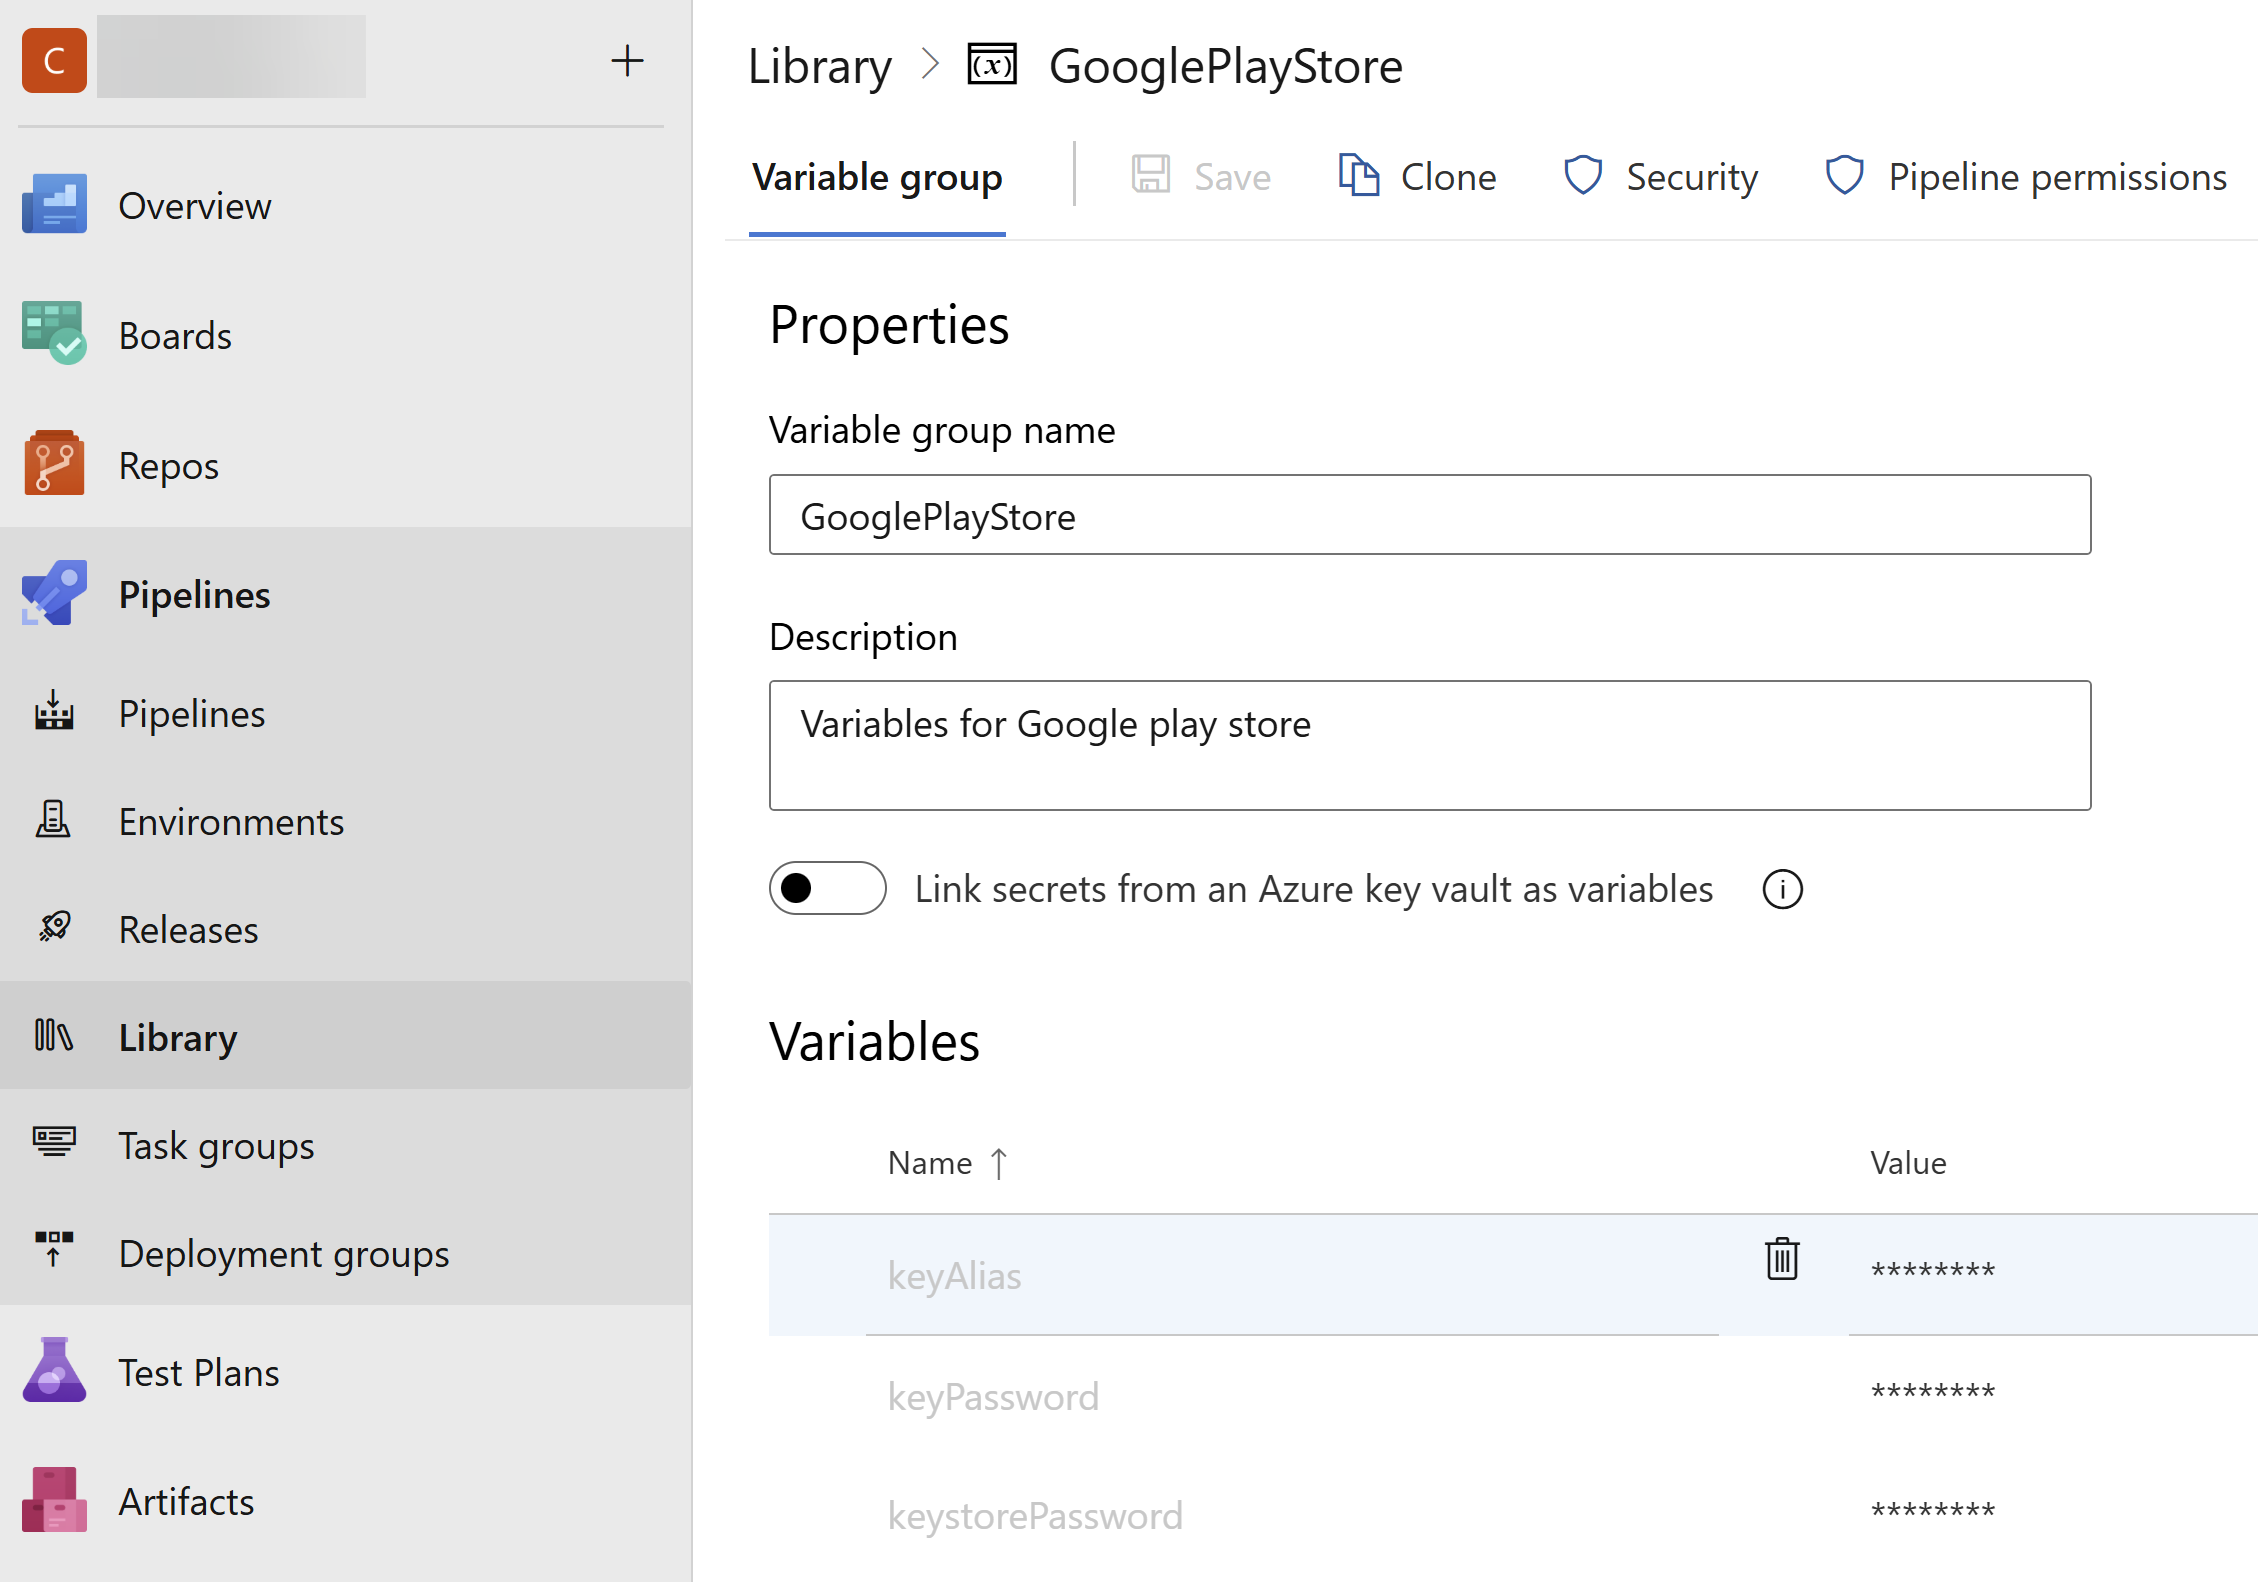Go to Test Plans section
The height and width of the screenshot is (1582, 2258).
click(198, 1373)
